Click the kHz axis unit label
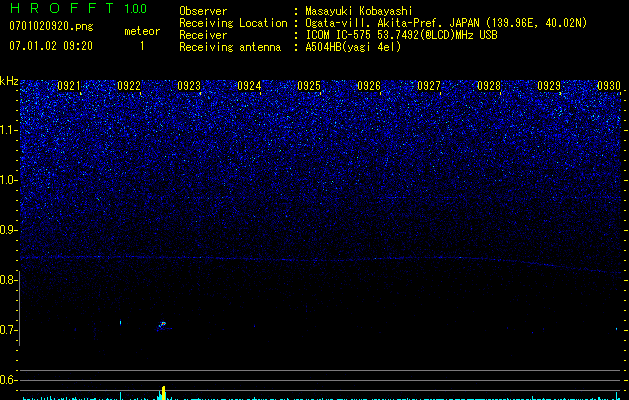Image resolution: width=629 pixels, height=400 pixels. (9, 81)
